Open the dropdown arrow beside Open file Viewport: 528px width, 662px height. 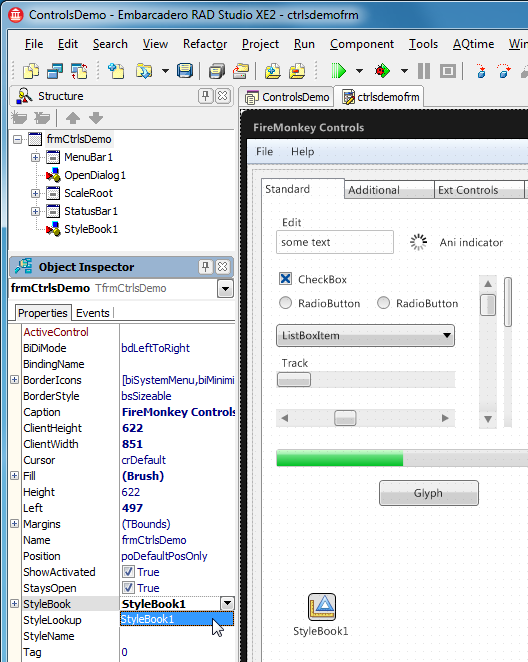(x=165, y=71)
